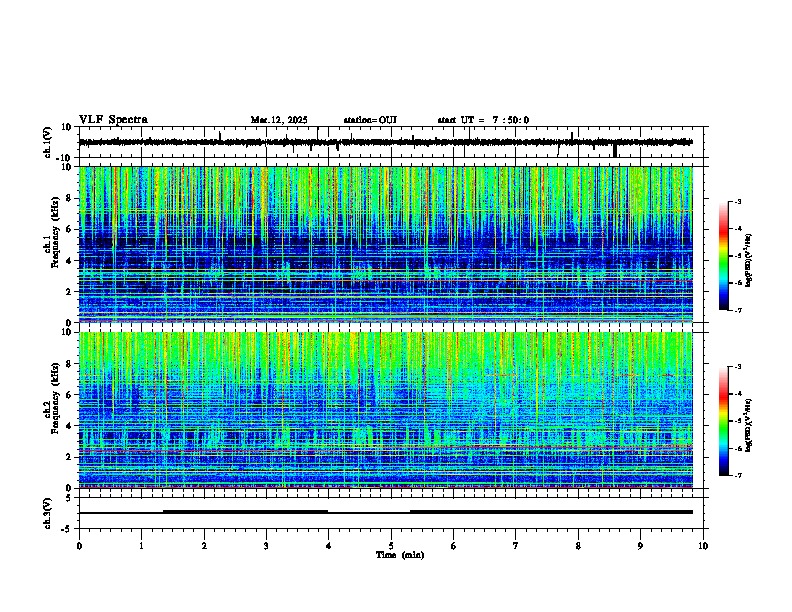Click the "6" kHz tick on ch.2 spectrogram axis

click(x=70, y=394)
